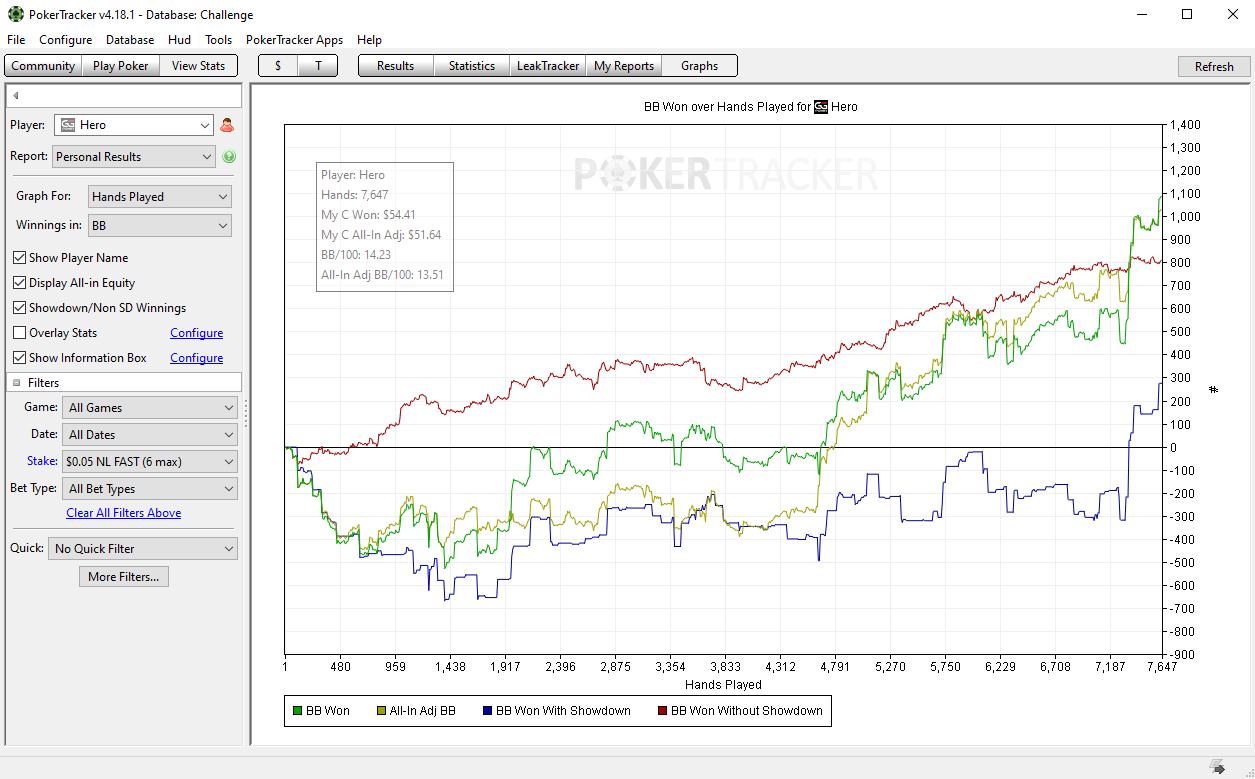1255x779 pixels.
Task: Click the axis marker icon right of graph
Action: [1214, 389]
